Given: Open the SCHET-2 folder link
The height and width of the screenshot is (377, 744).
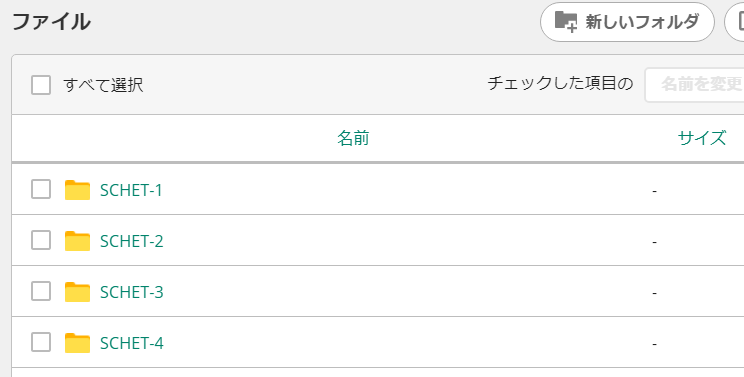Looking at the screenshot, I should point(131,241).
